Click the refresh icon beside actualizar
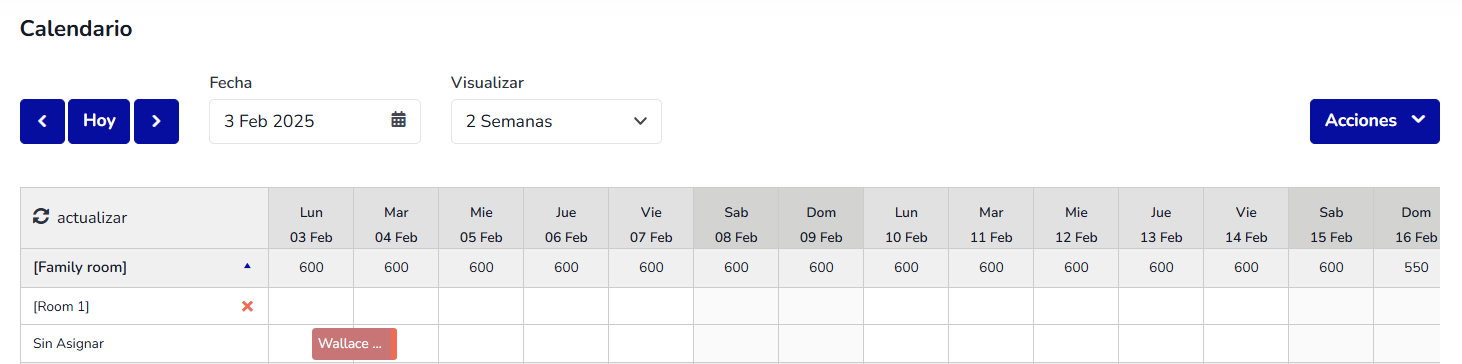The image size is (1462, 364). (x=41, y=217)
